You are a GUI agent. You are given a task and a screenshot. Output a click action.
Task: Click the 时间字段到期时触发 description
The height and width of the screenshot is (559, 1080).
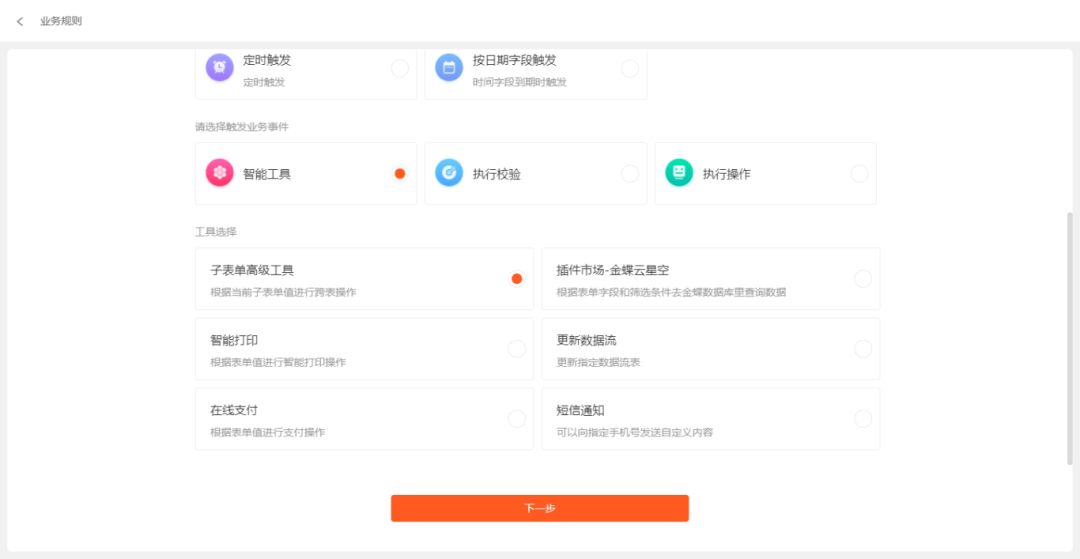(x=519, y=83)
